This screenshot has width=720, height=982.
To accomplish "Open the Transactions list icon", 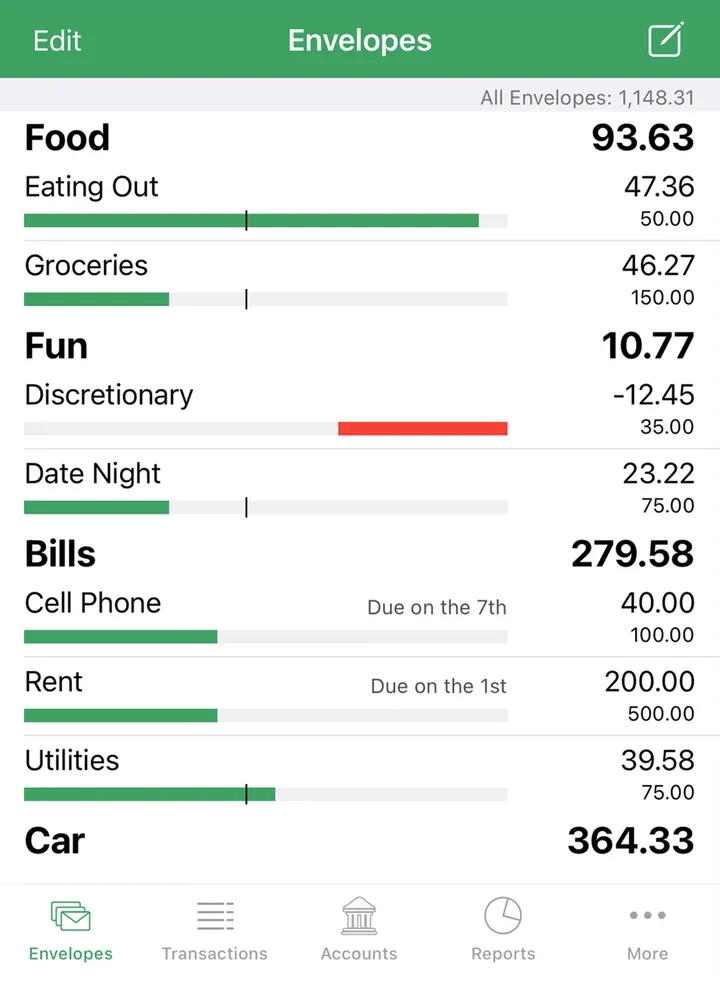I will (215, 916).
